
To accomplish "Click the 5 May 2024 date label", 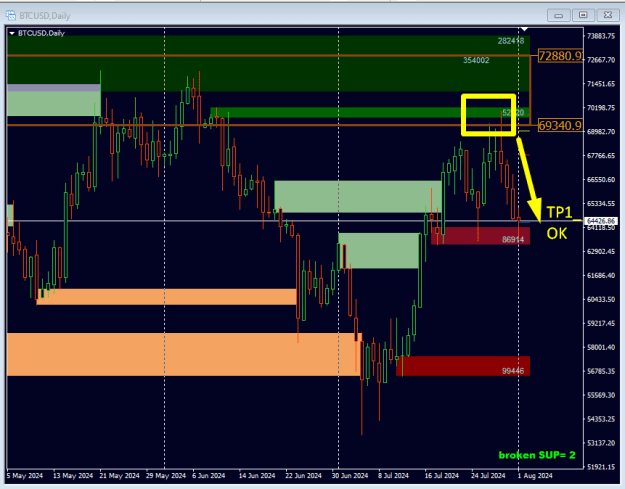I will [25, 475].
